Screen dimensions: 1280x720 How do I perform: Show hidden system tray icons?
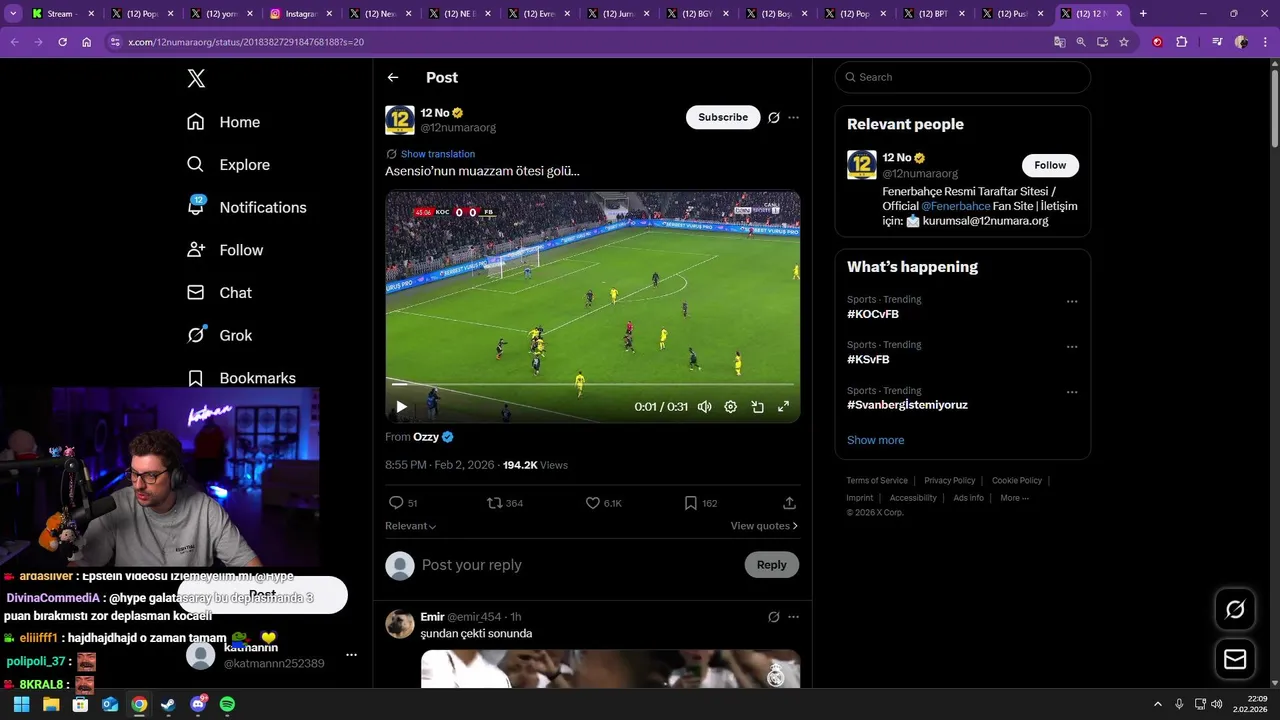click(x=1158, y=704)
